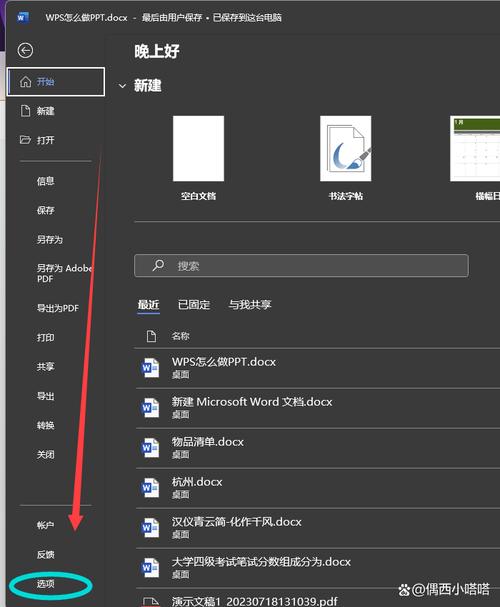Sort by the 名称 column header
This screenshot has height=607, width=500.
tap(181, 336)
